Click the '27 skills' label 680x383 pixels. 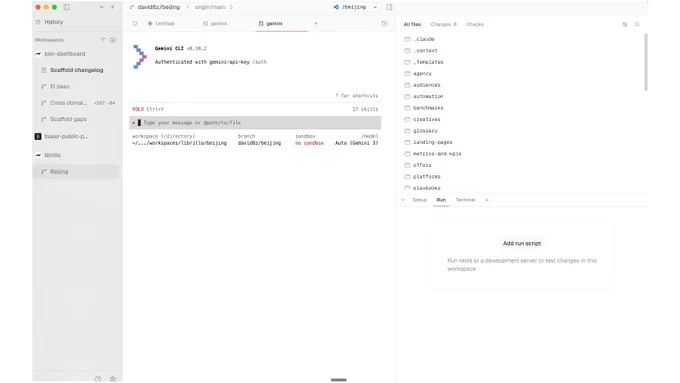(365, 109)
